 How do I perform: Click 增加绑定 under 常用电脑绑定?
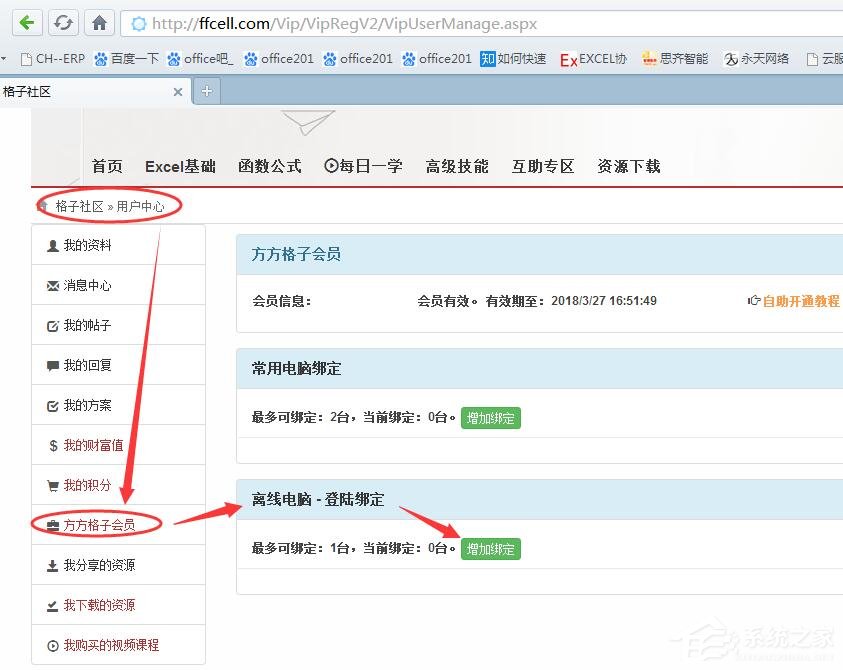click(491, 419)
